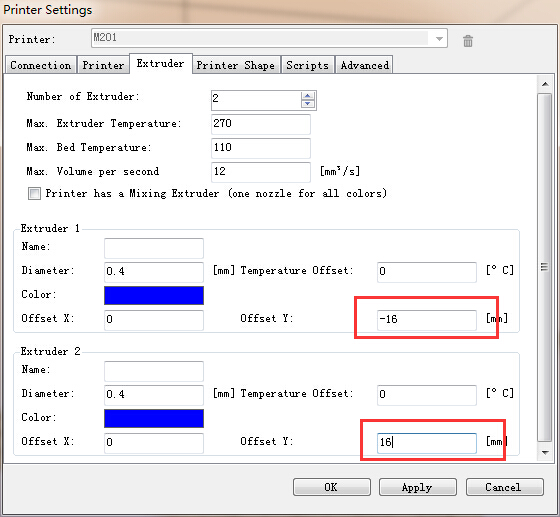Click scrollbar down arrow

pos(545,453)
